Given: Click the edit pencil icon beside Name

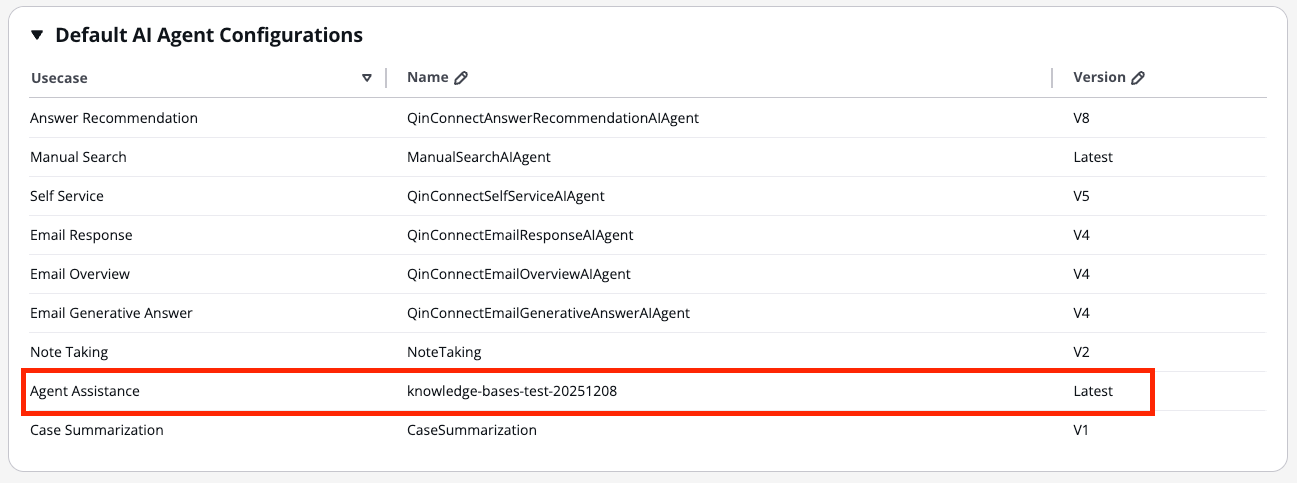Looking at the screenshot, I should 461,78.
